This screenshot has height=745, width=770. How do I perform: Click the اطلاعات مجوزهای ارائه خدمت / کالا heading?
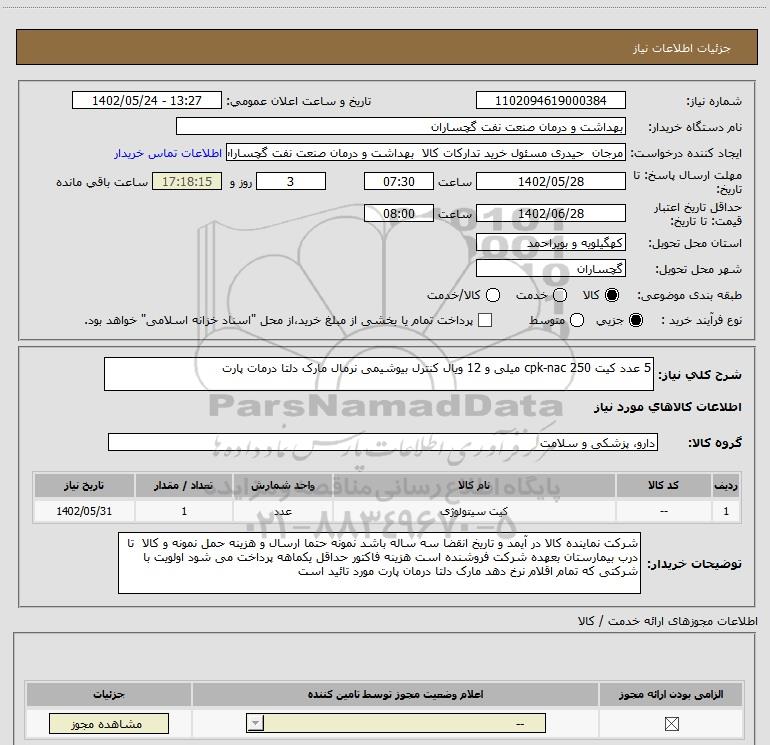tap(667, 621)
